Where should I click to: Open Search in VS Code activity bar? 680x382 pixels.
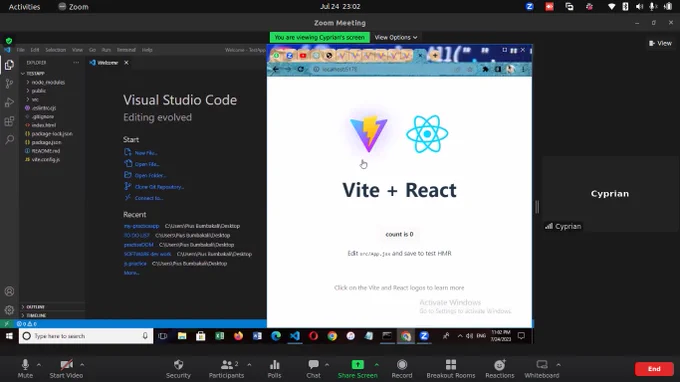[9, 140]
